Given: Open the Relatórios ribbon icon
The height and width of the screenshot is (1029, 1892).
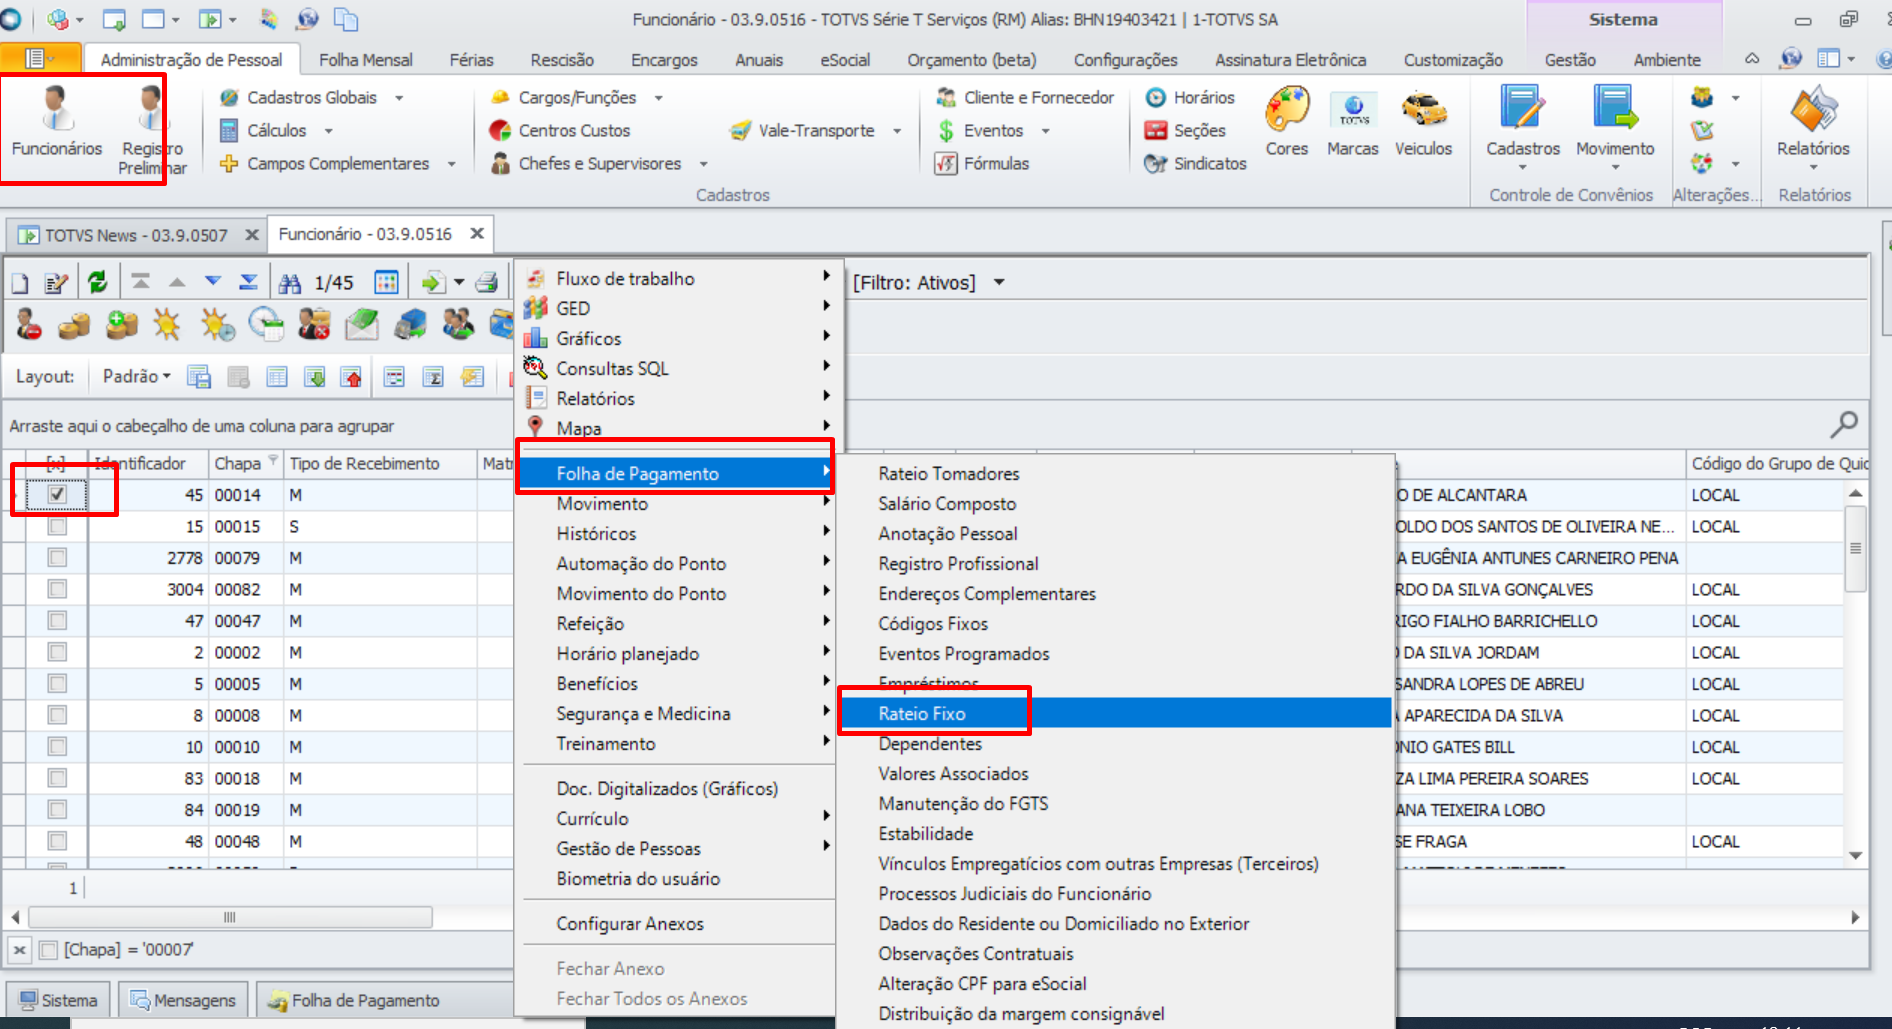Looking at the screenshot, I should 1813,126.
